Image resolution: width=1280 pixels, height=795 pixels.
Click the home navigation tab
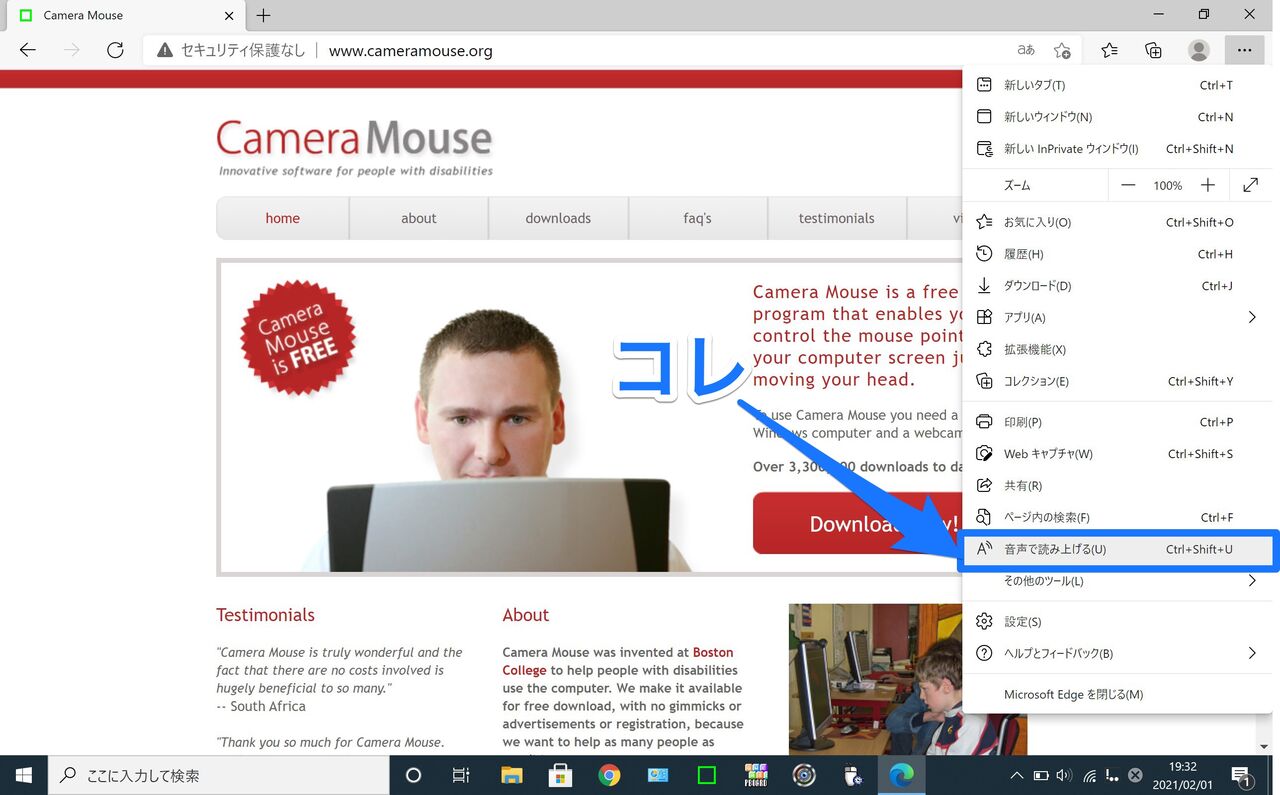point(283,218)
